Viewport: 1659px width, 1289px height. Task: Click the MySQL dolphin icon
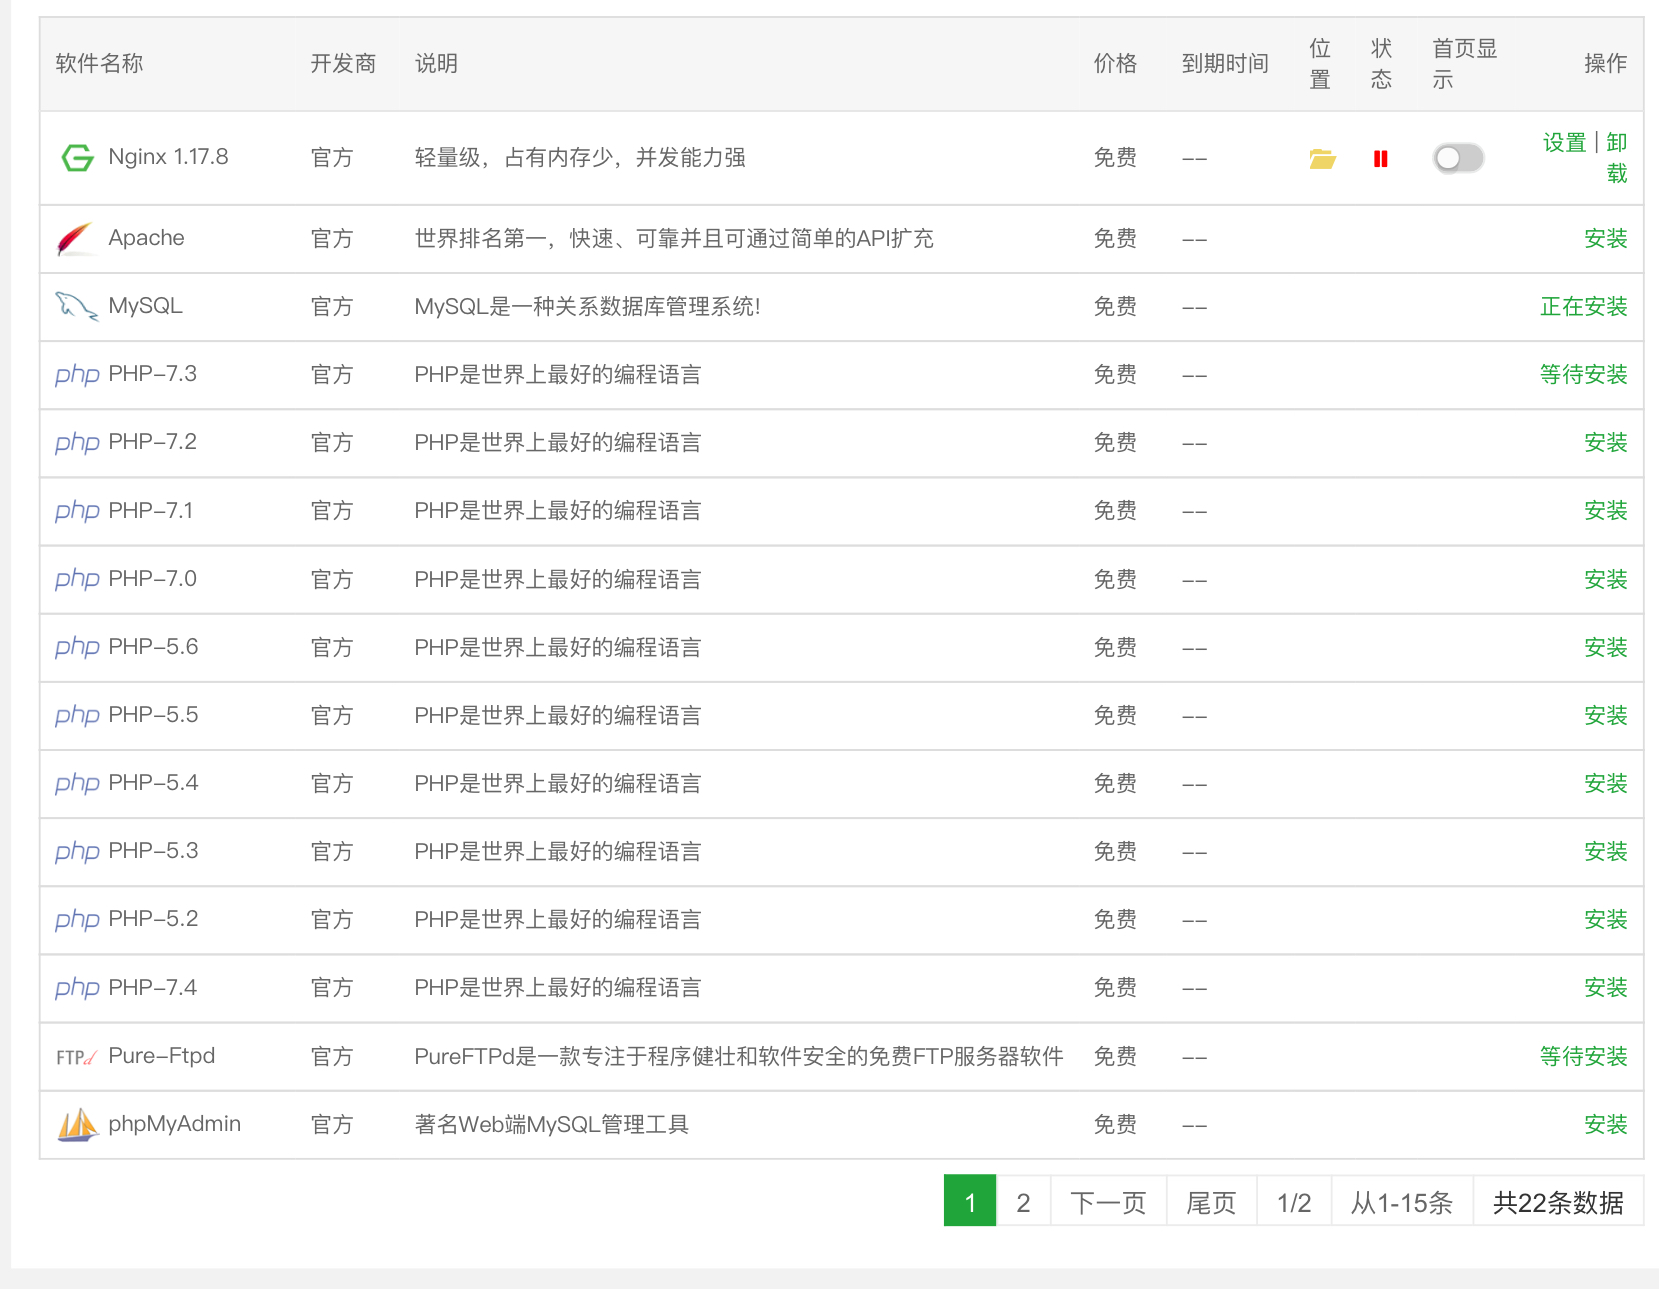tap(76, 306)
